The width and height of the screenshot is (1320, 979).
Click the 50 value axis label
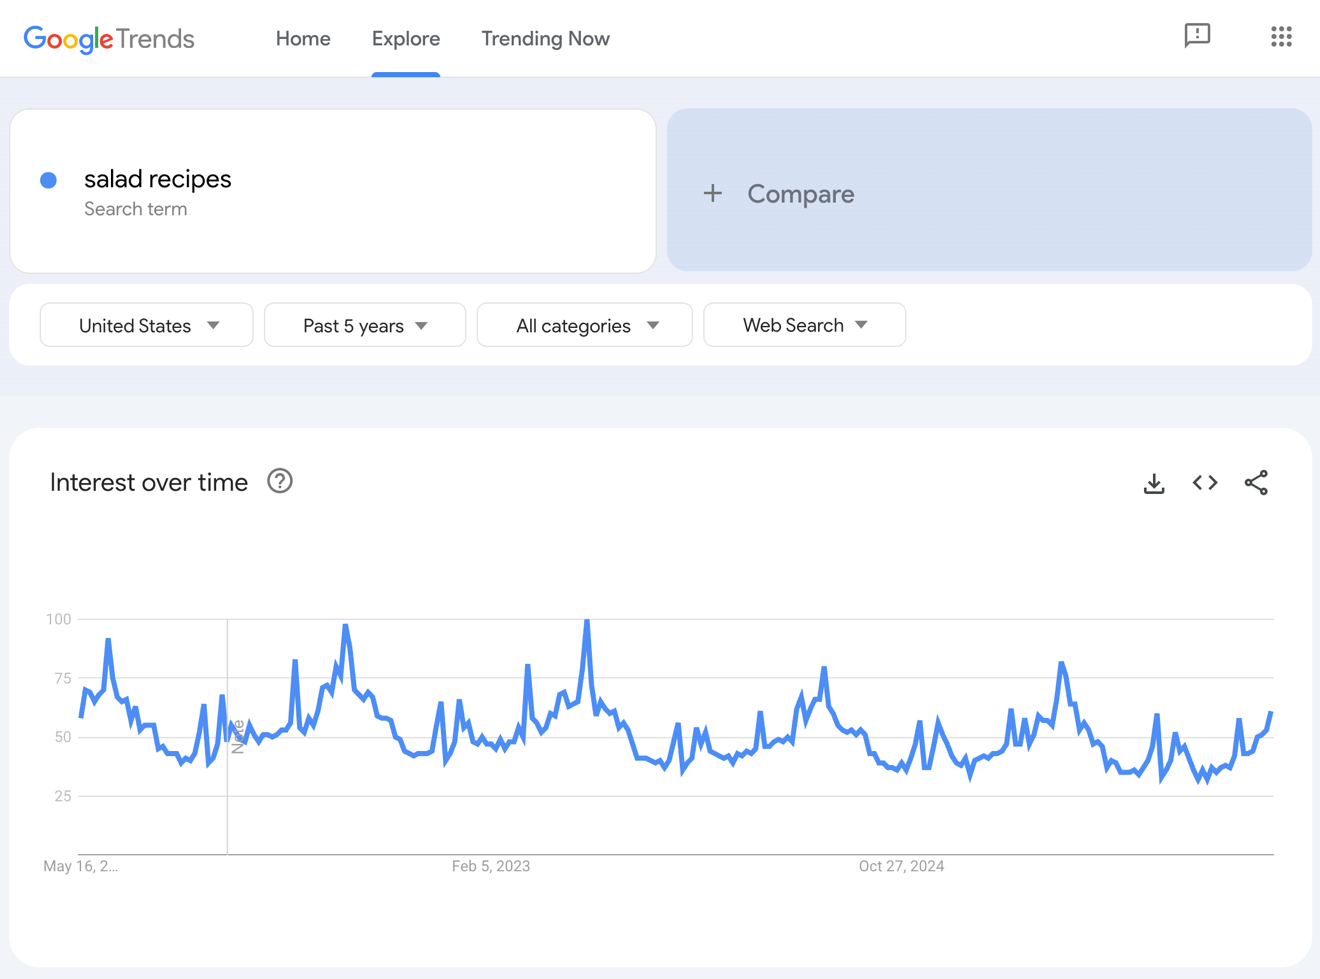point(63,737)
